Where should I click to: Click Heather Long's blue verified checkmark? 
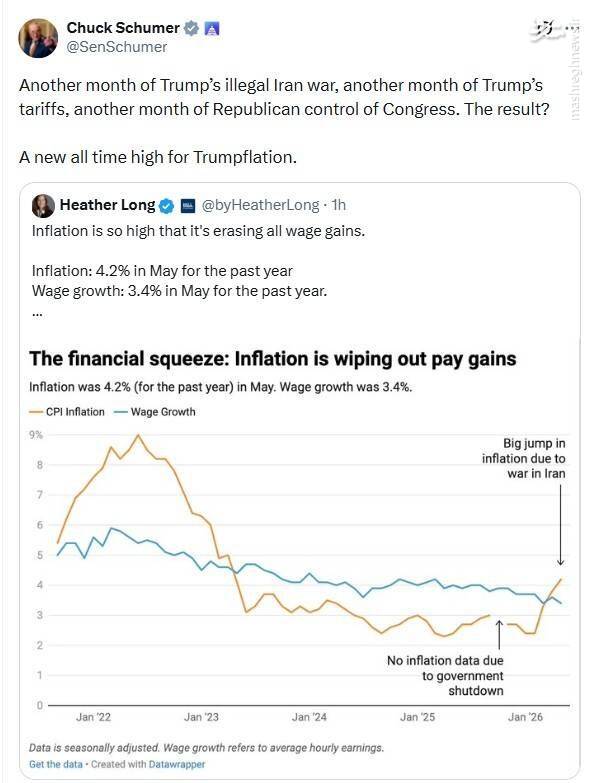click(x=167, y=206)
